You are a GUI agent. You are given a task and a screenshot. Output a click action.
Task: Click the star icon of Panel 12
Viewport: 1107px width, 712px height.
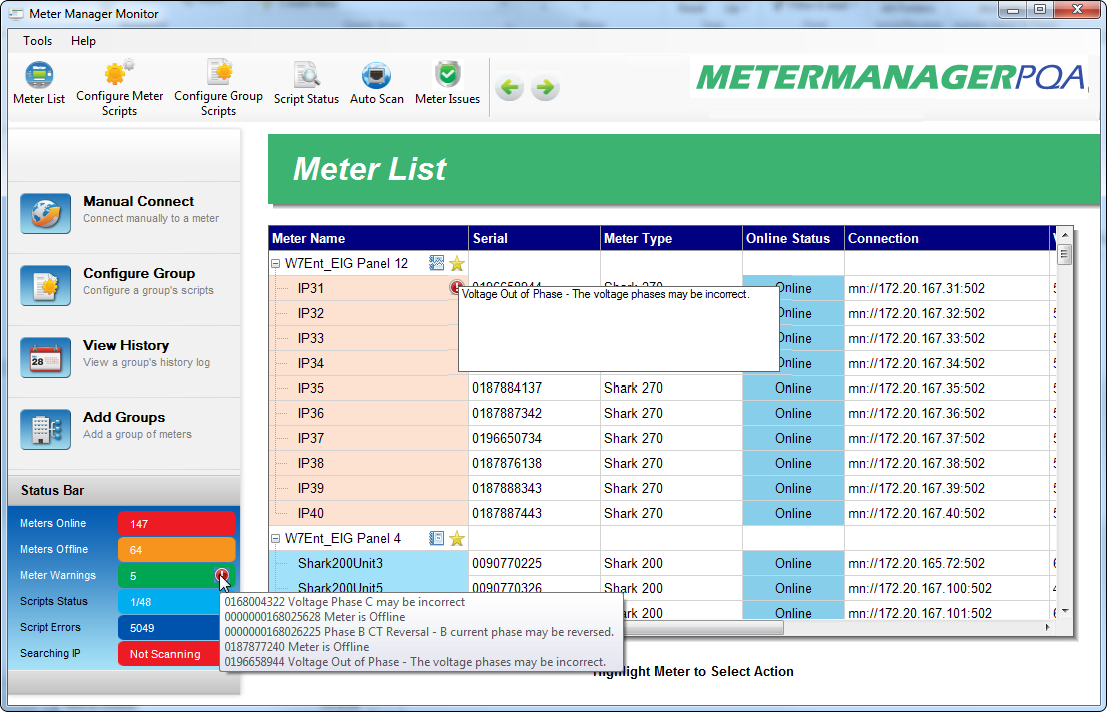457,263
